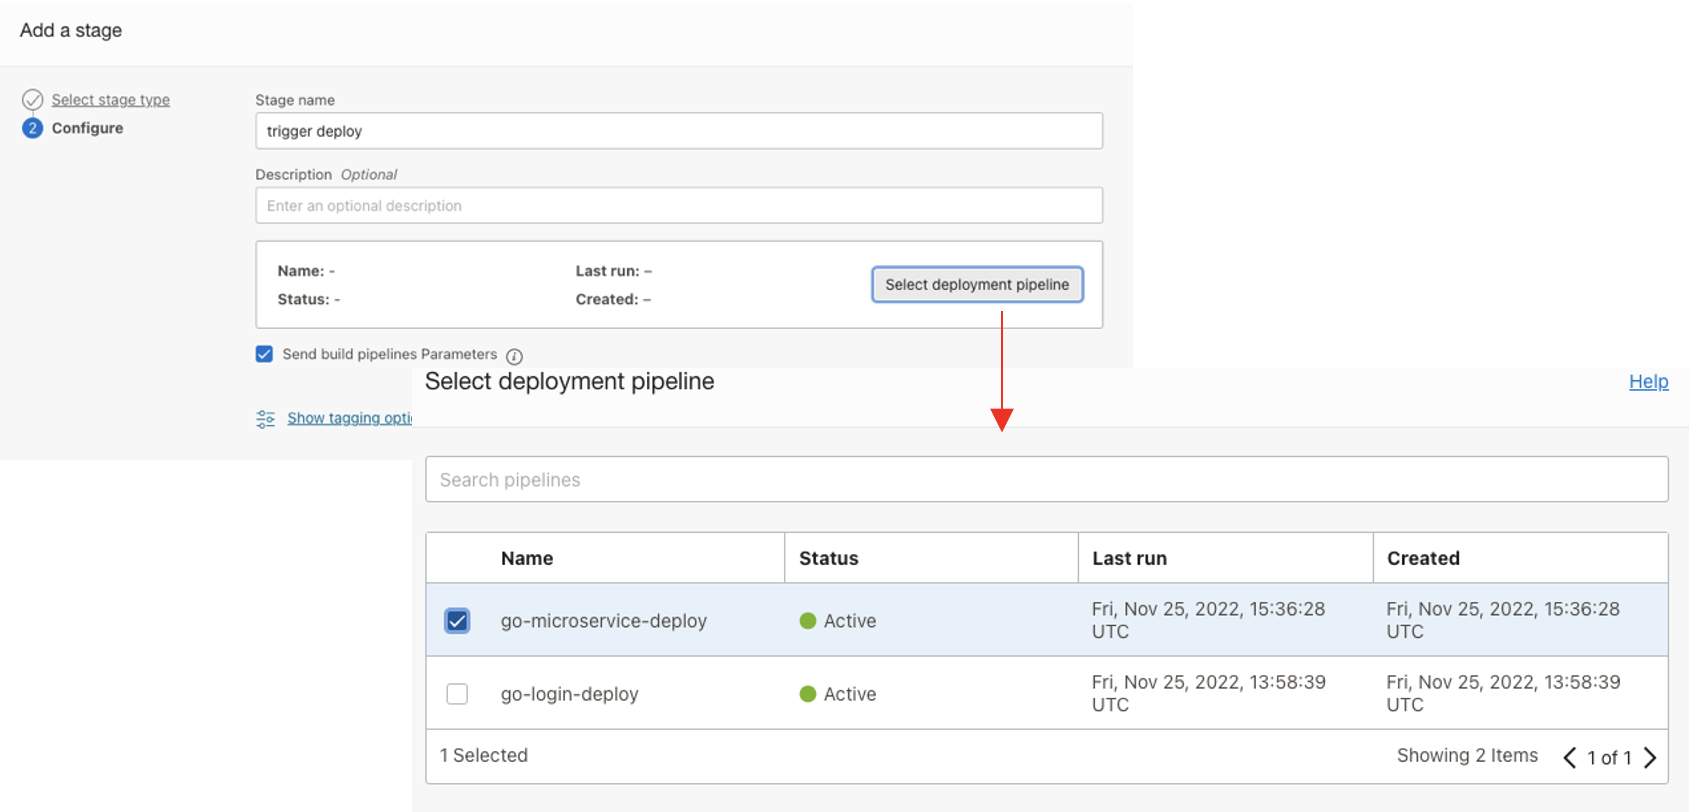Select the Configure step

click(x=88, y=128)
